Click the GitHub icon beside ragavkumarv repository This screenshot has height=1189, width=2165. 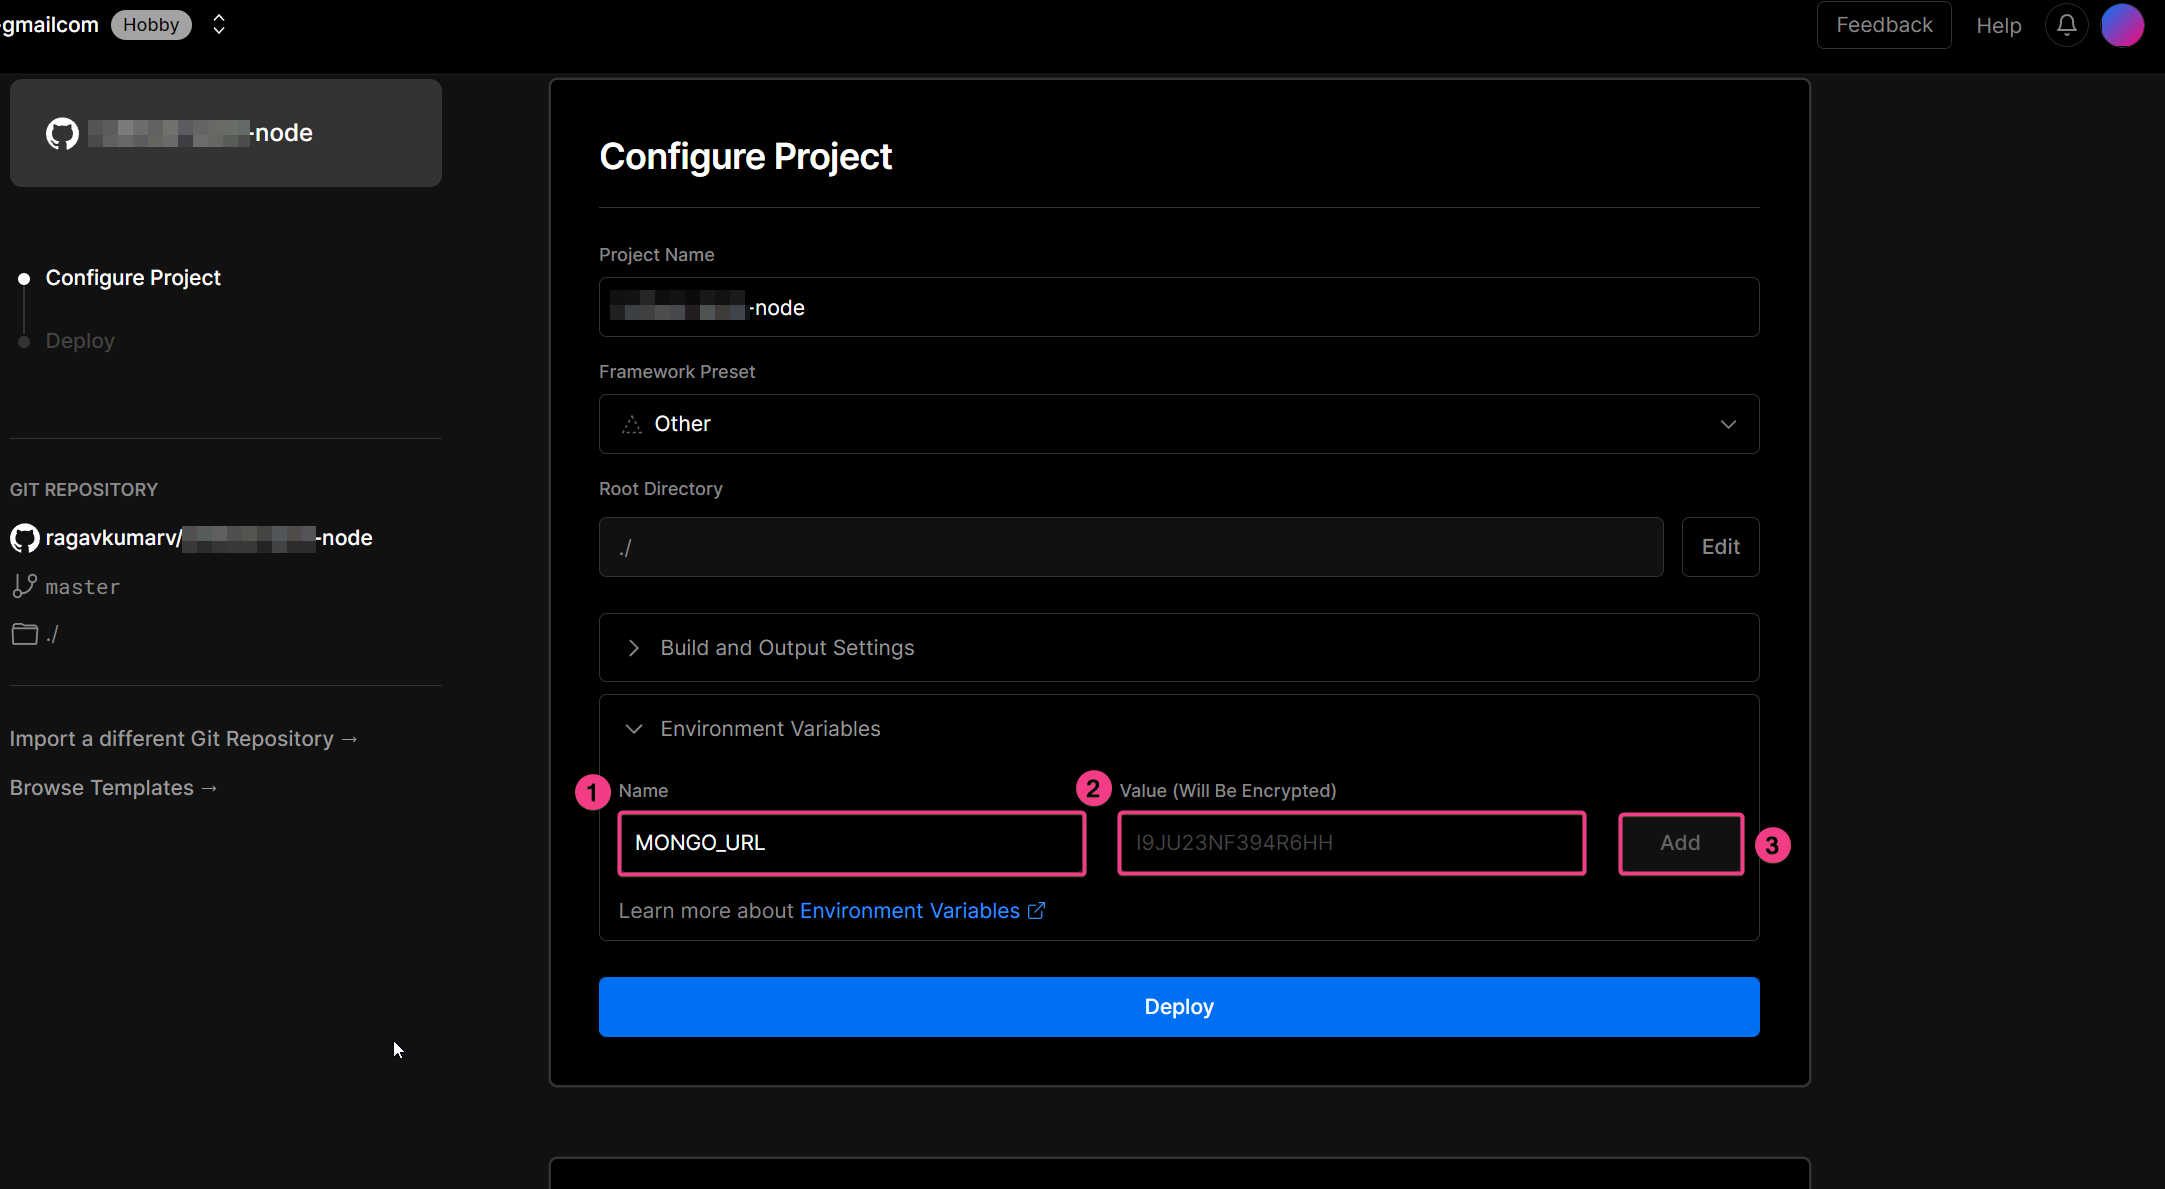[x=24, y=538]
